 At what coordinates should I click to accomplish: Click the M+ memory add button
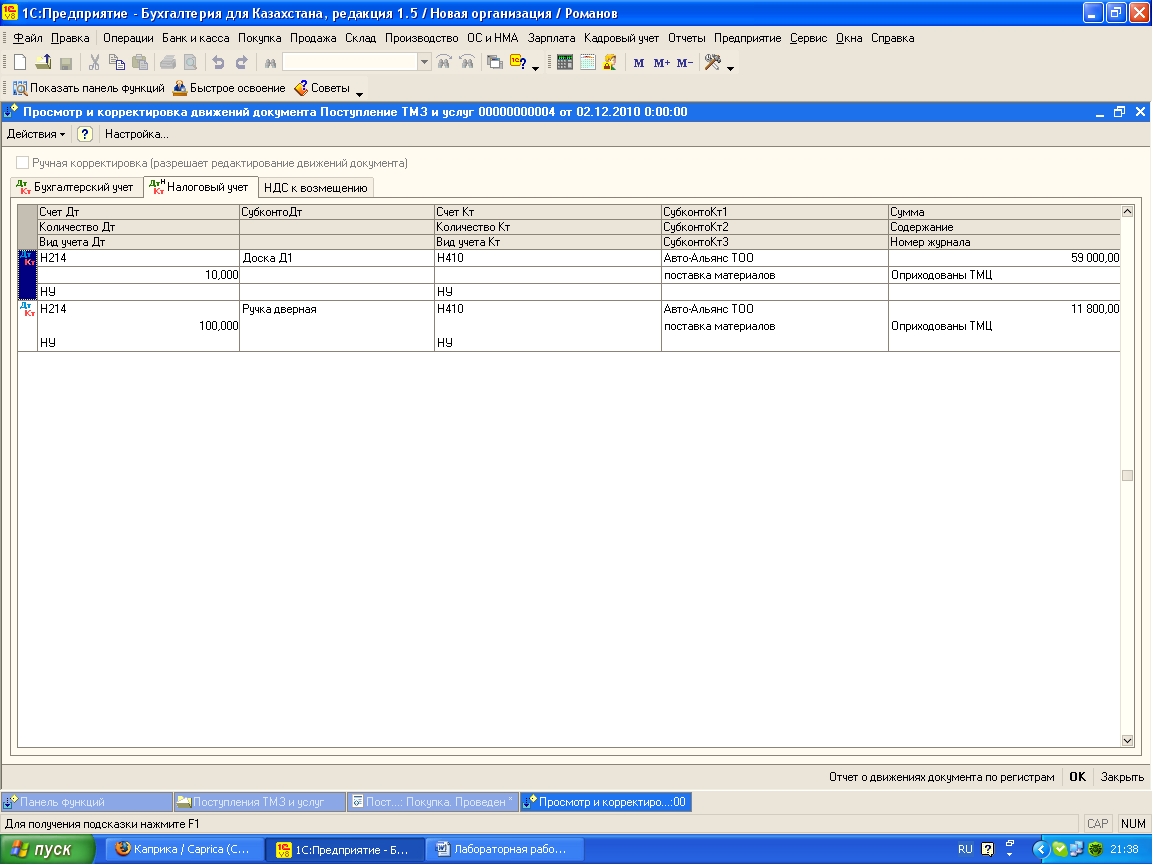point(661,63)
